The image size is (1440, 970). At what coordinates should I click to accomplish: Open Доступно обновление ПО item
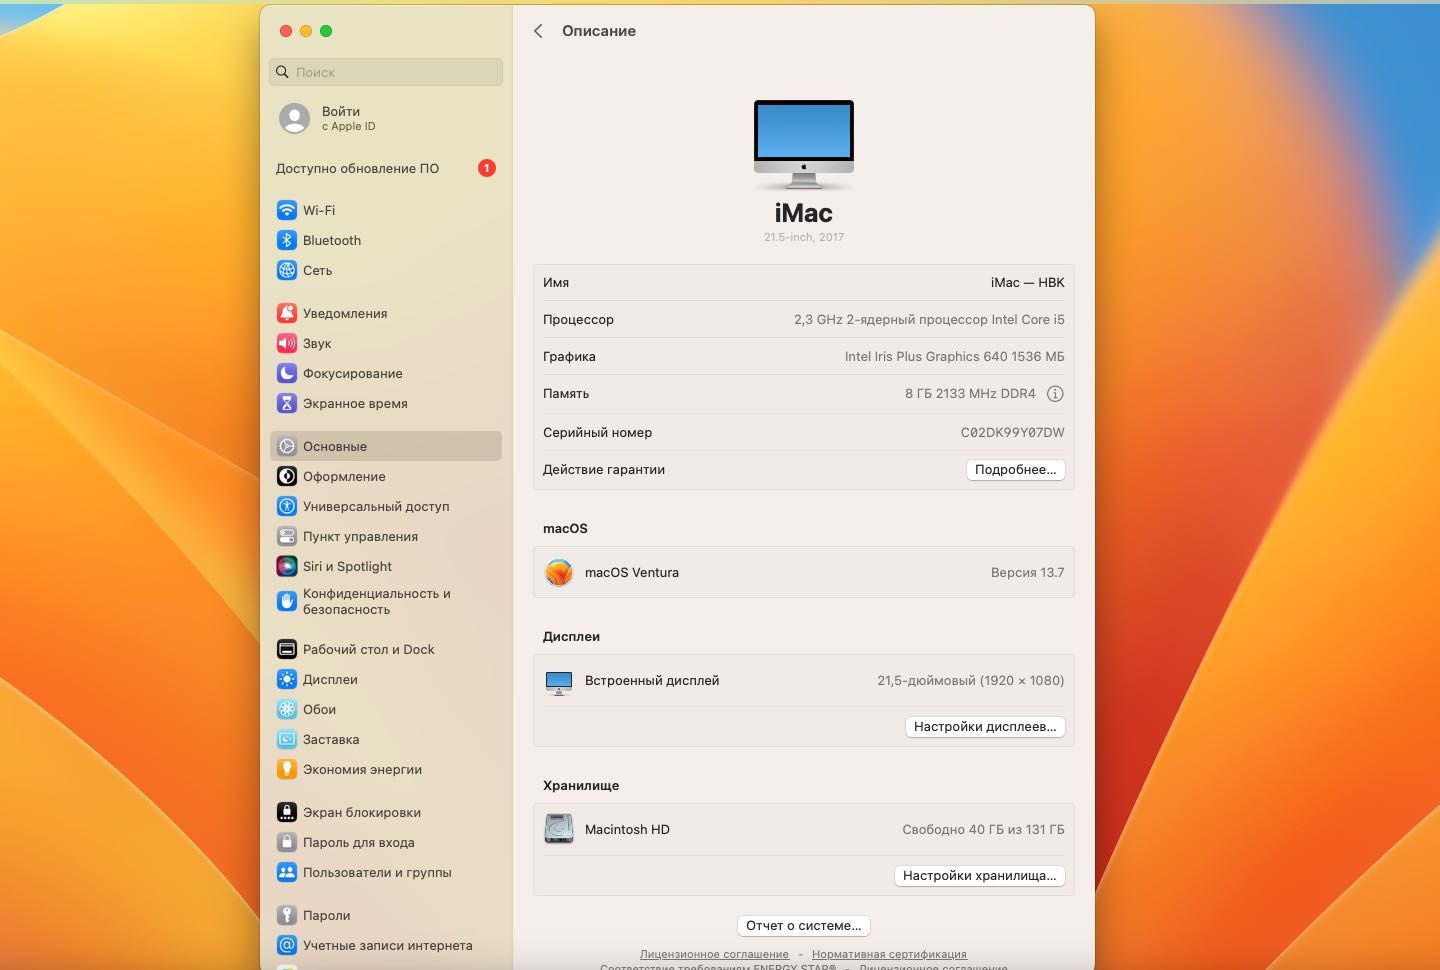pos(386,168)
